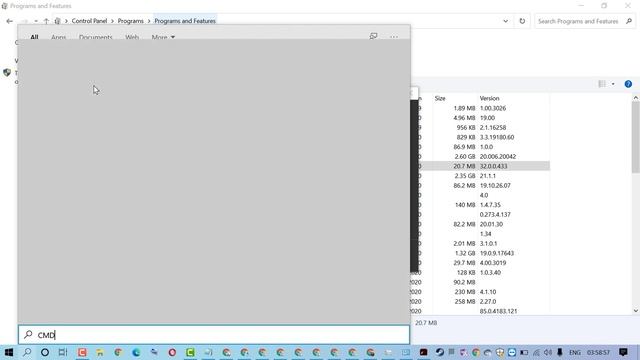Click the vertical scrollbar thumb in program list
This screenshot has width=640, height=360.
(636, 137)
